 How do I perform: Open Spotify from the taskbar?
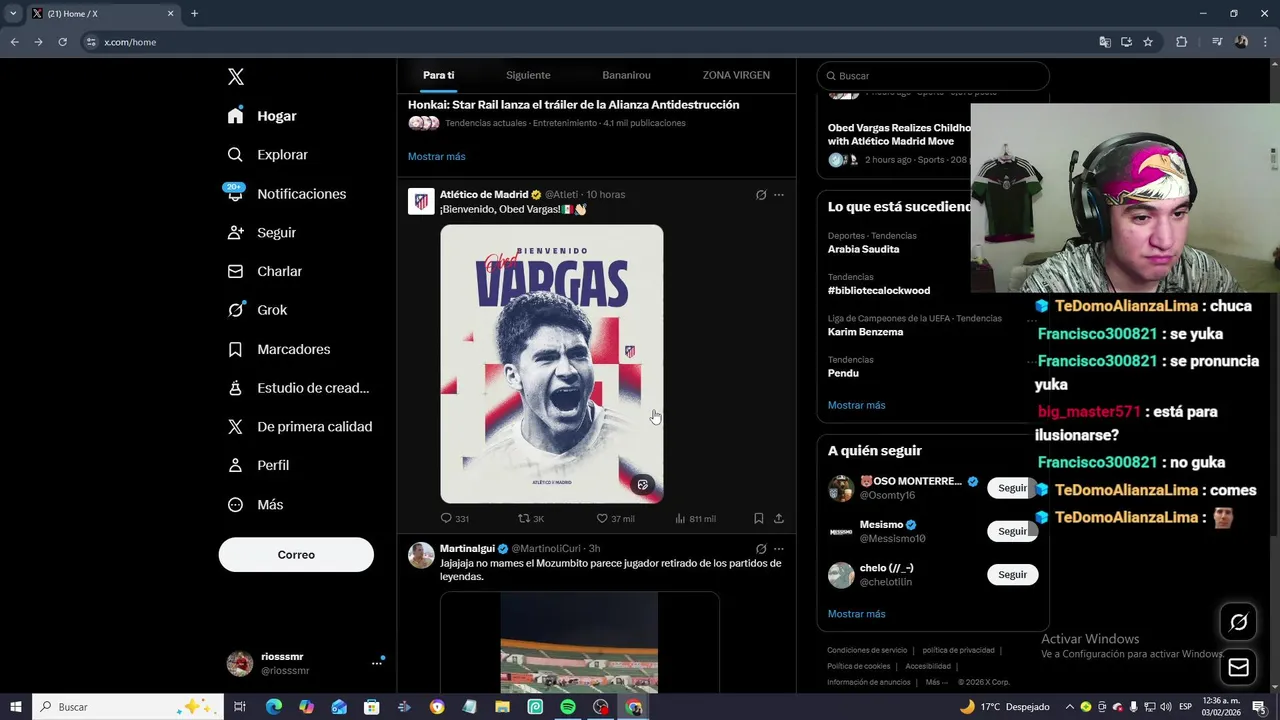(567, 707)
